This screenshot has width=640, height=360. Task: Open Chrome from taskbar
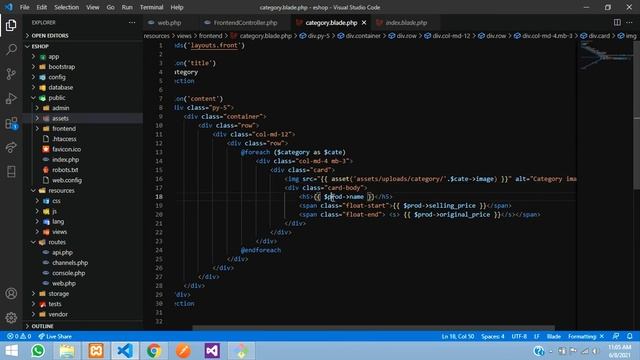[x=154, y=351]
